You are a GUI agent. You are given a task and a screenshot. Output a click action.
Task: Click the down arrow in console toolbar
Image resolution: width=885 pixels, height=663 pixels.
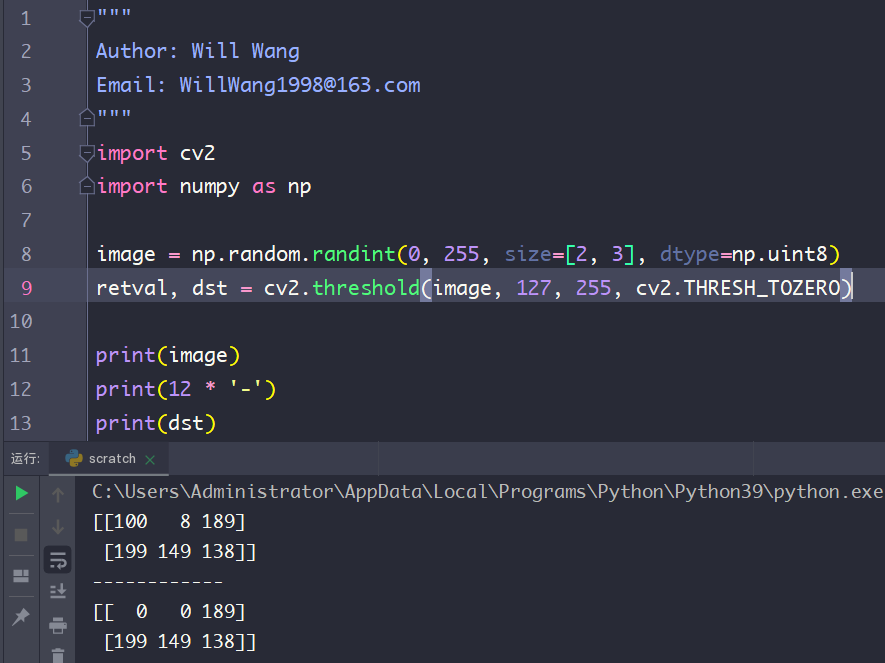(x=58, y=527)
